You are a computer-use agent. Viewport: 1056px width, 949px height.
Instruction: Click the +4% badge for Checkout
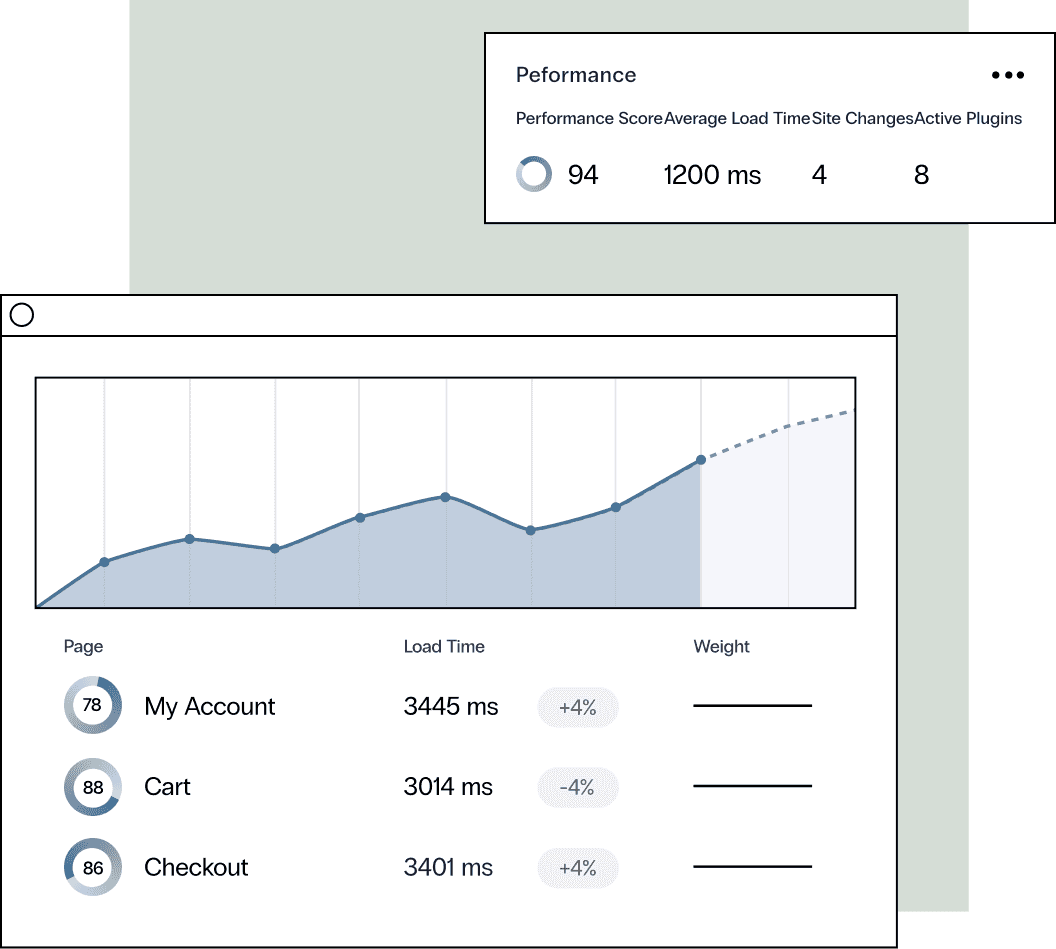578,868
